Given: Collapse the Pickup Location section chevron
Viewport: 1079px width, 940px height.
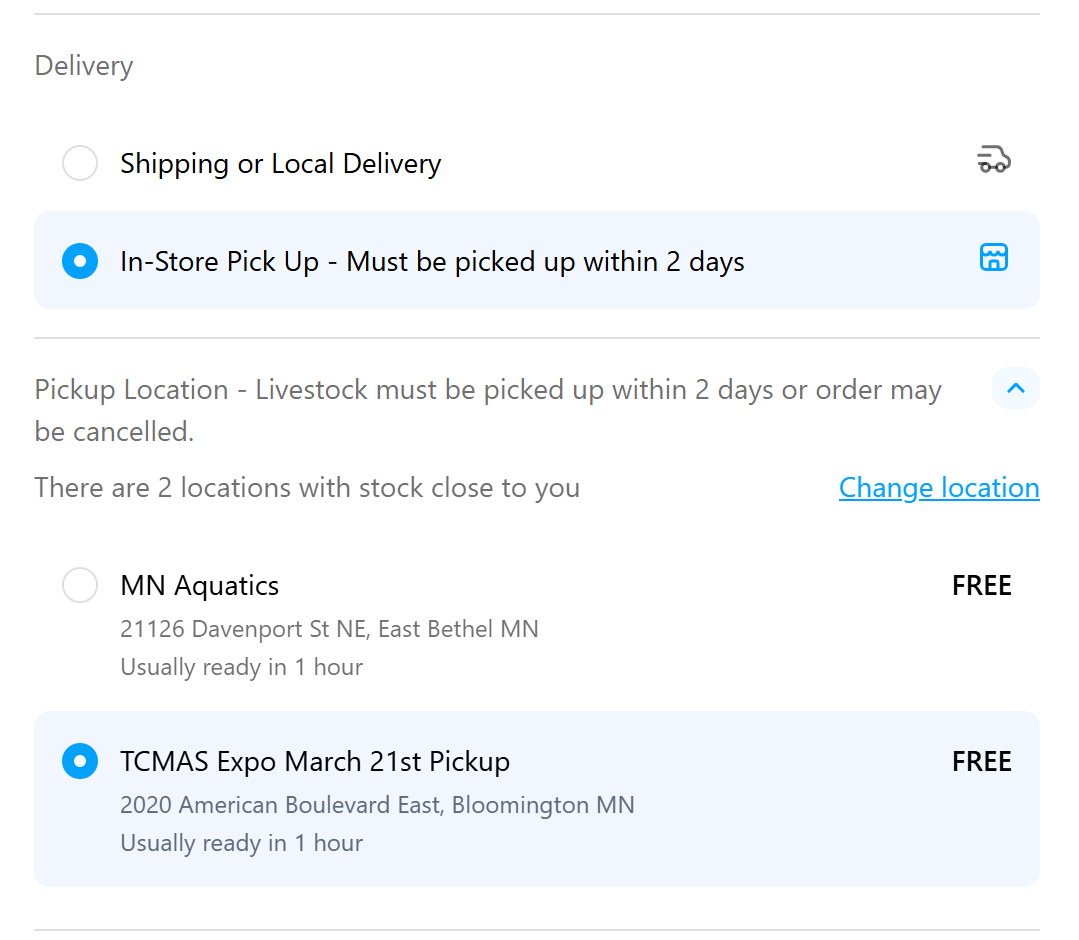Looking at the screenshot, I should tap(1015, 388).
